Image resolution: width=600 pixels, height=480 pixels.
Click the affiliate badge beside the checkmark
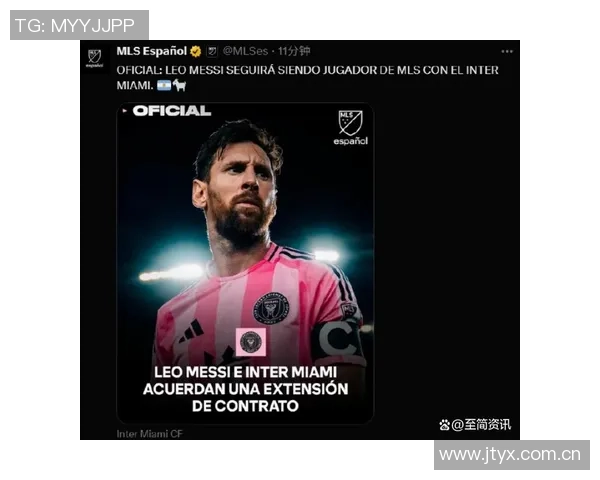tap(212, 51)
